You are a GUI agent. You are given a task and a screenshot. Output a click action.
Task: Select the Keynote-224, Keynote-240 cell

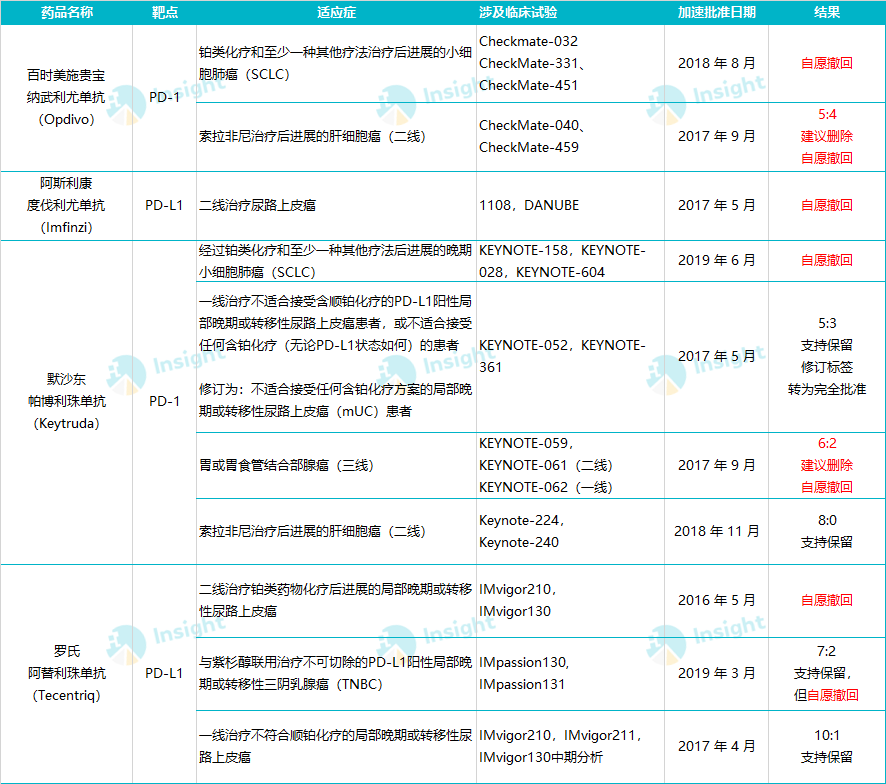(x=570, y=531)
